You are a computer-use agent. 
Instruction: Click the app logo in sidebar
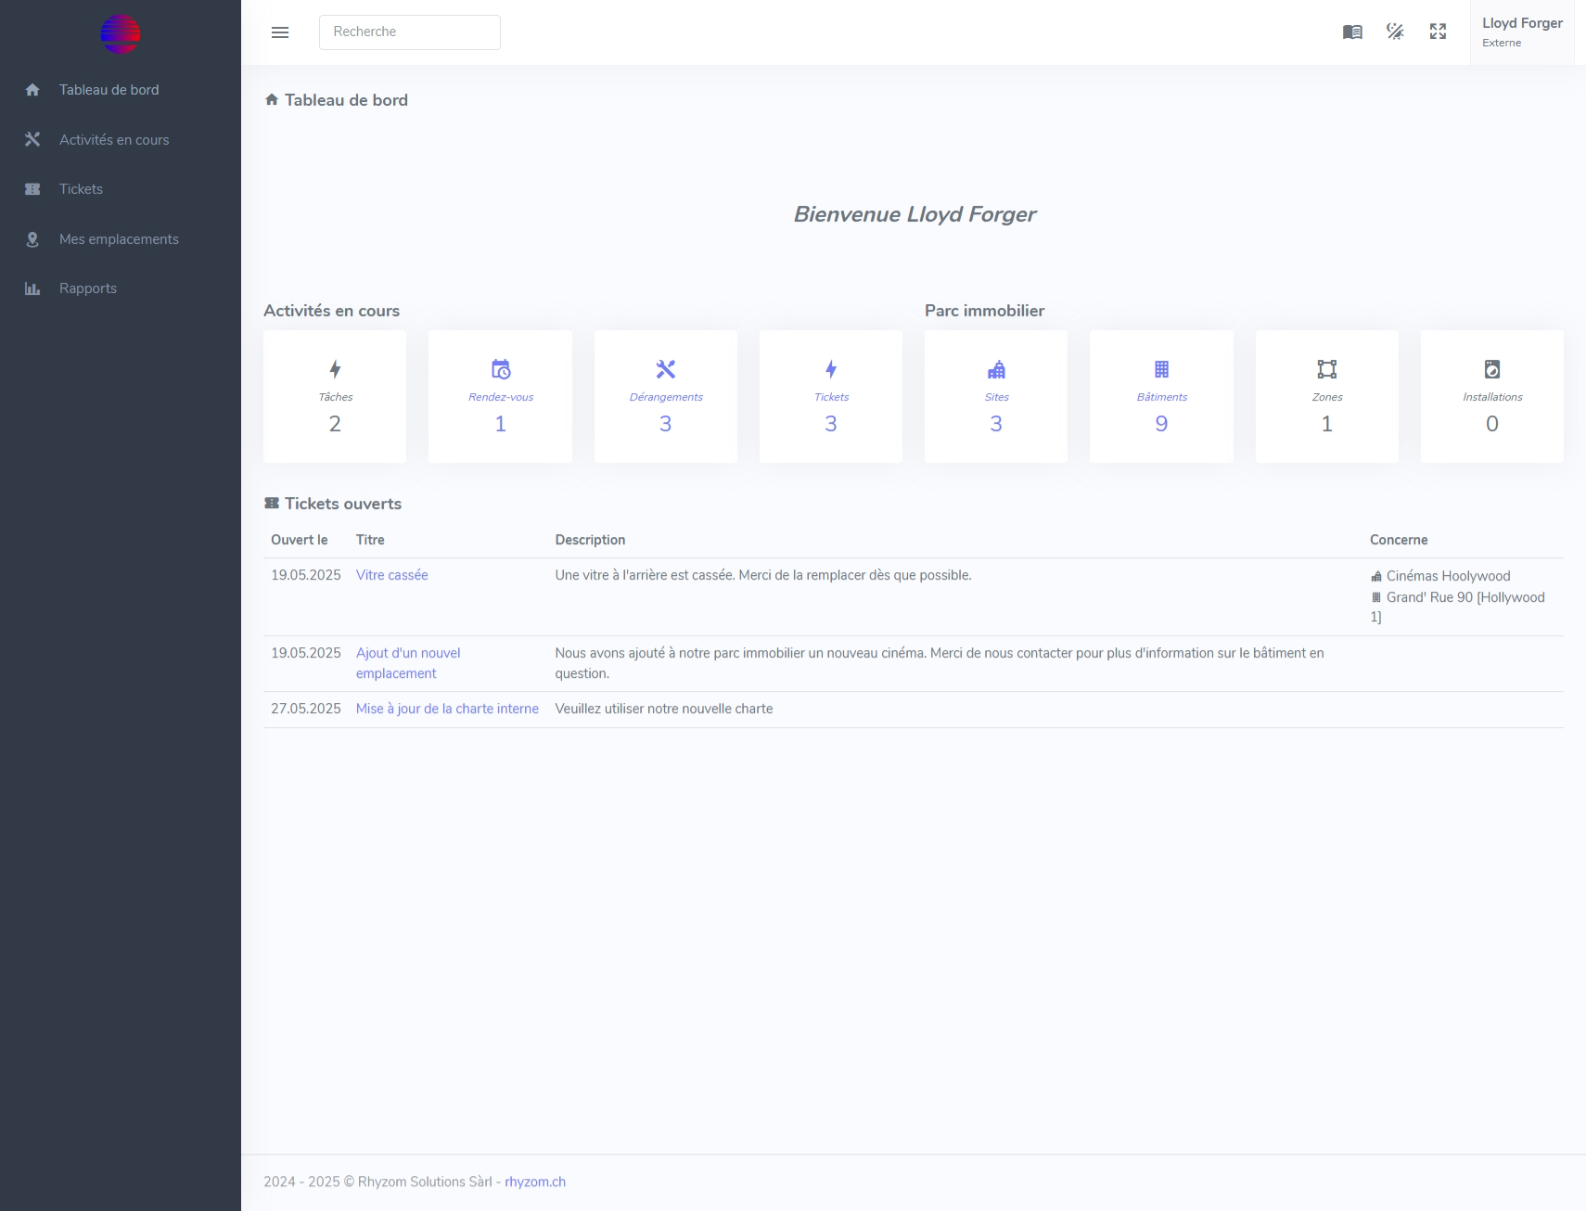(x=120, y=34)
